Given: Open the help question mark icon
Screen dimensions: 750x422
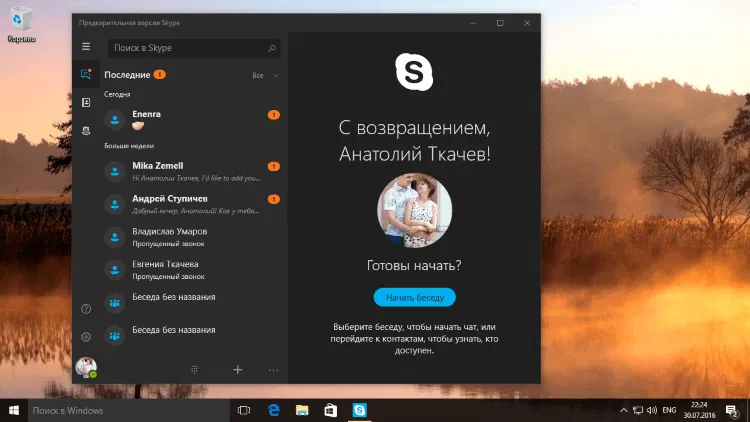Looking at the screenshot, I should coord(86,309).
